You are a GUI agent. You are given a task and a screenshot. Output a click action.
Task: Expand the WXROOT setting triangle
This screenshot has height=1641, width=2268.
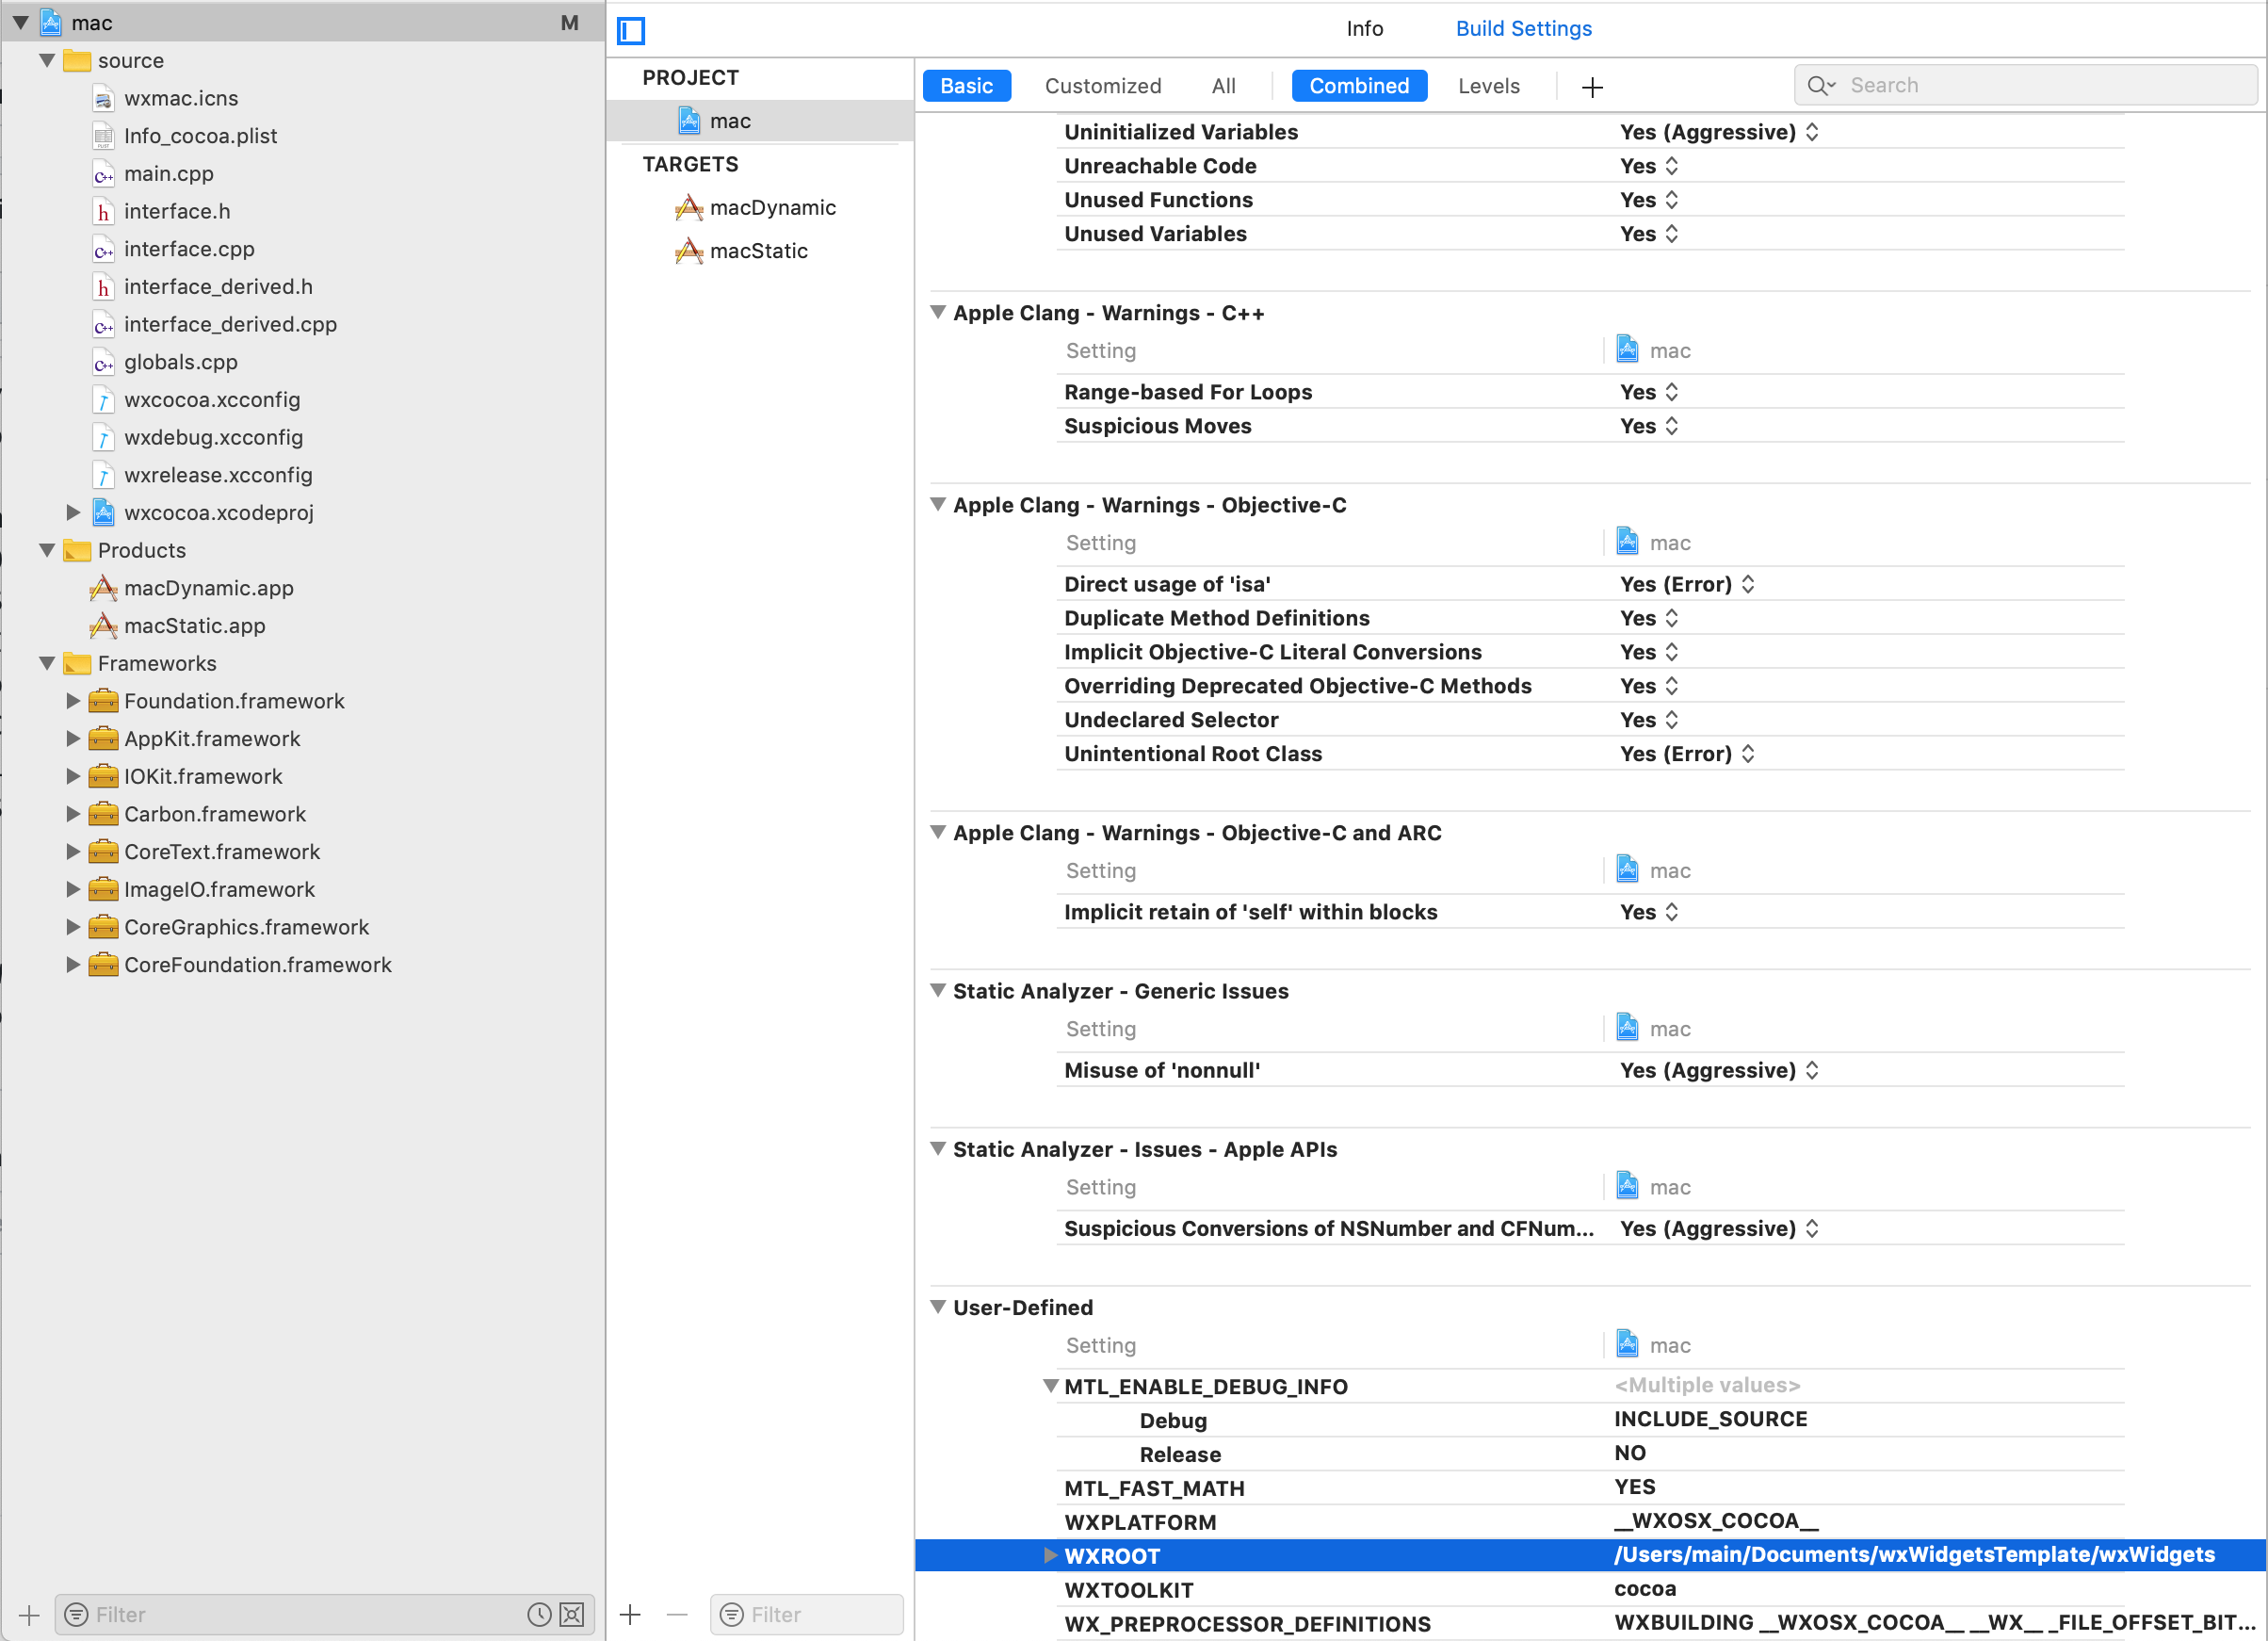[x=1050, y=1555]
